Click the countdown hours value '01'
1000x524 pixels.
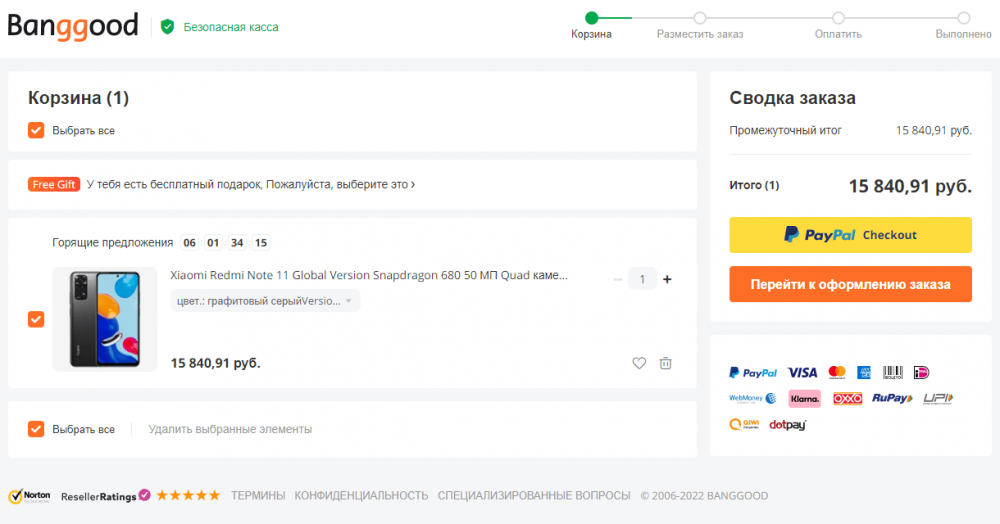coord(213,242)
